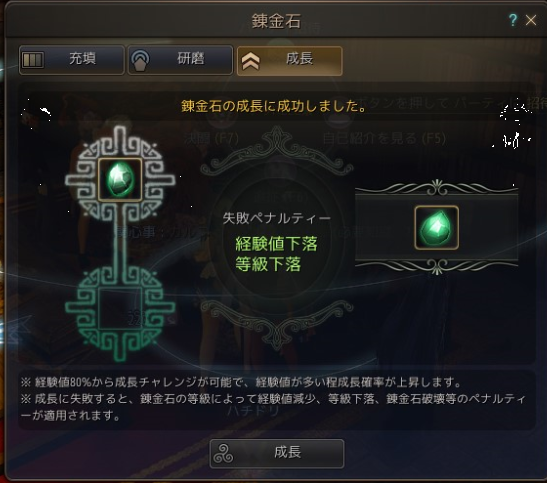
Task: Select the green alchemy stone in top slot
Action: pyautogui.click(x=120, y=180)
